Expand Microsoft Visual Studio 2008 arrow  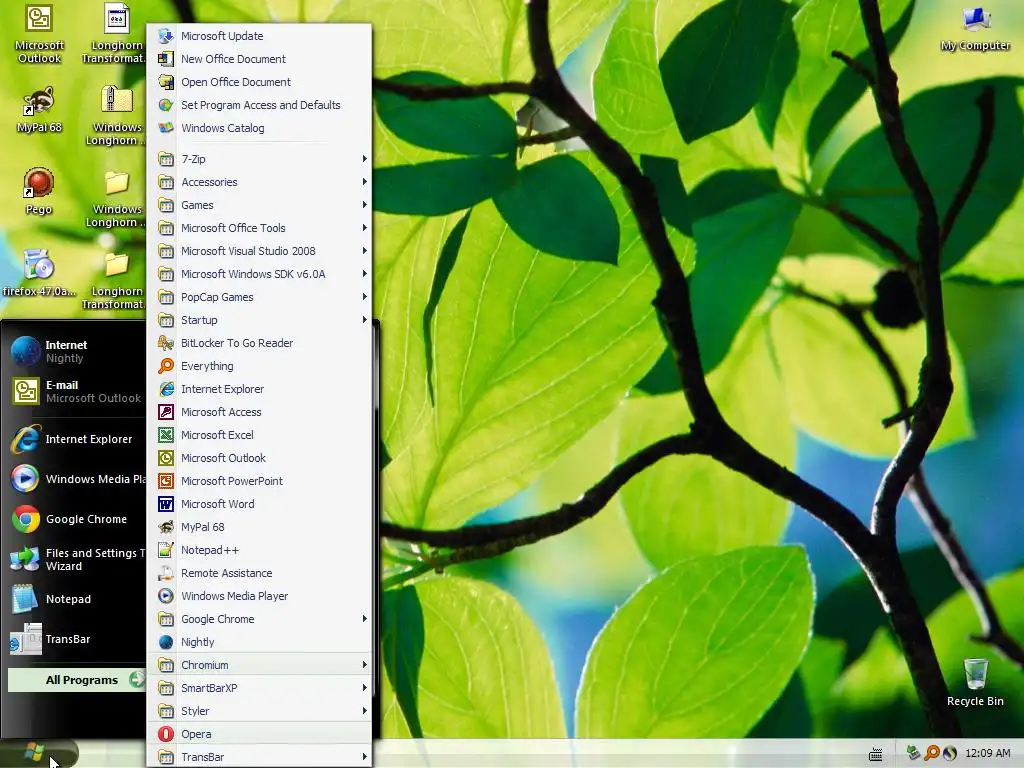coord(364,251)
